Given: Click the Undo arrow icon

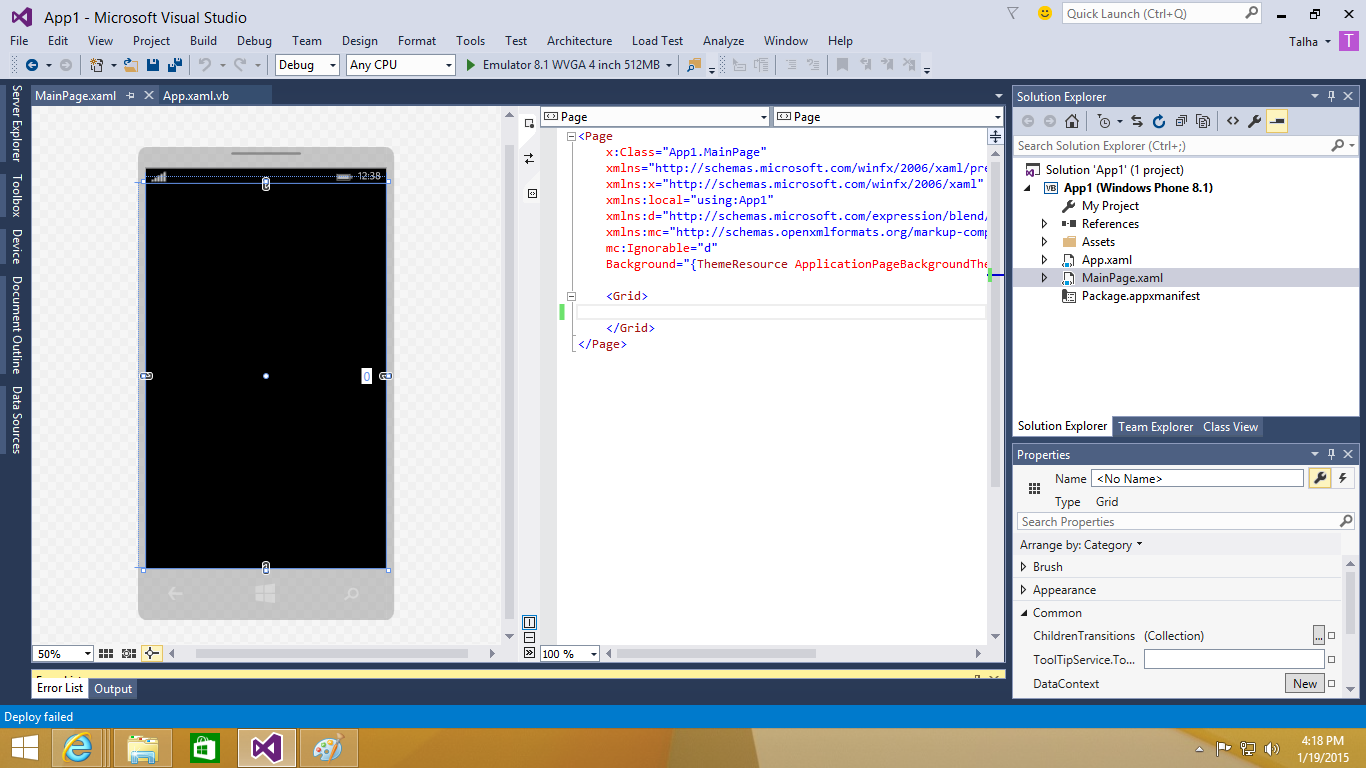Looking at the screenshot, I should (204, 65).
